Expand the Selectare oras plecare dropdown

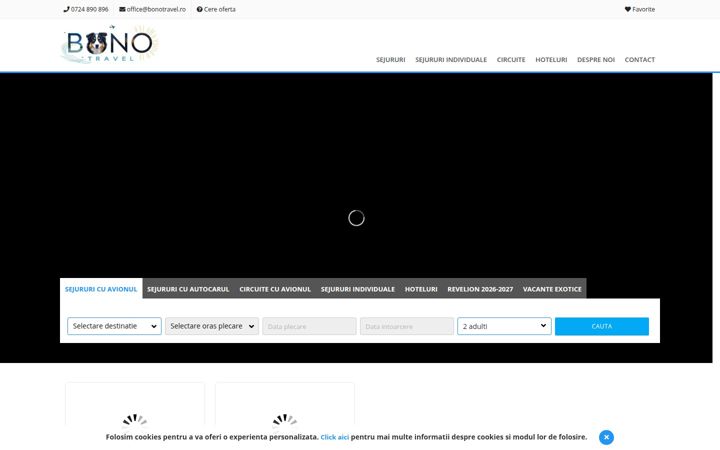212,326
